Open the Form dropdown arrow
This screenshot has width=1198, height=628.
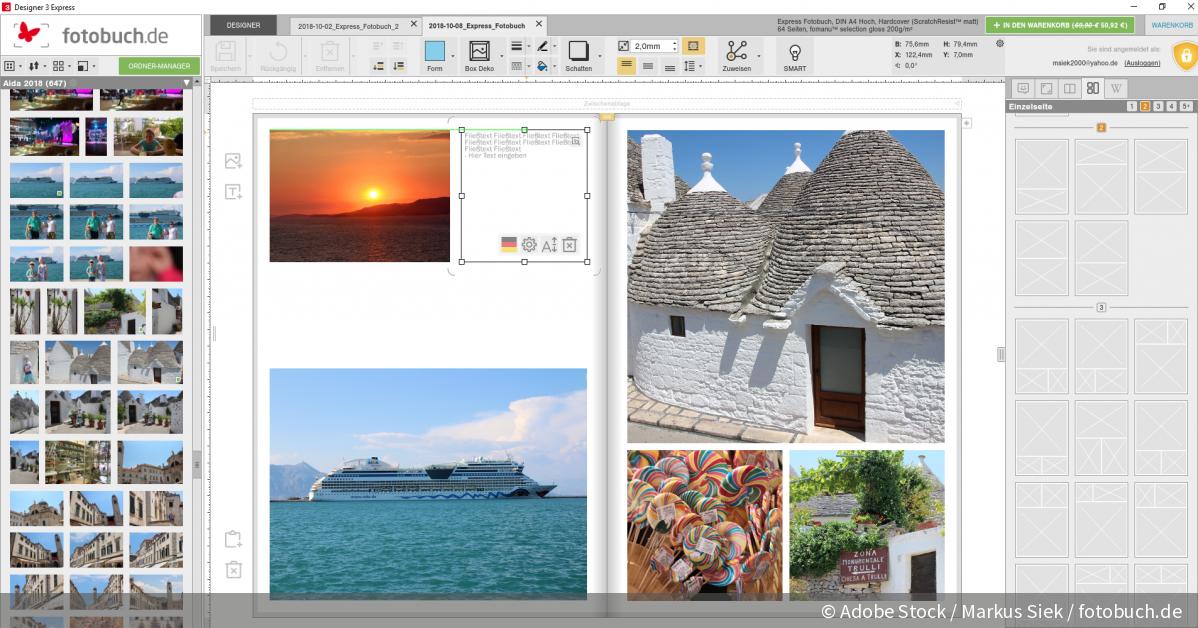click(453, 57)
